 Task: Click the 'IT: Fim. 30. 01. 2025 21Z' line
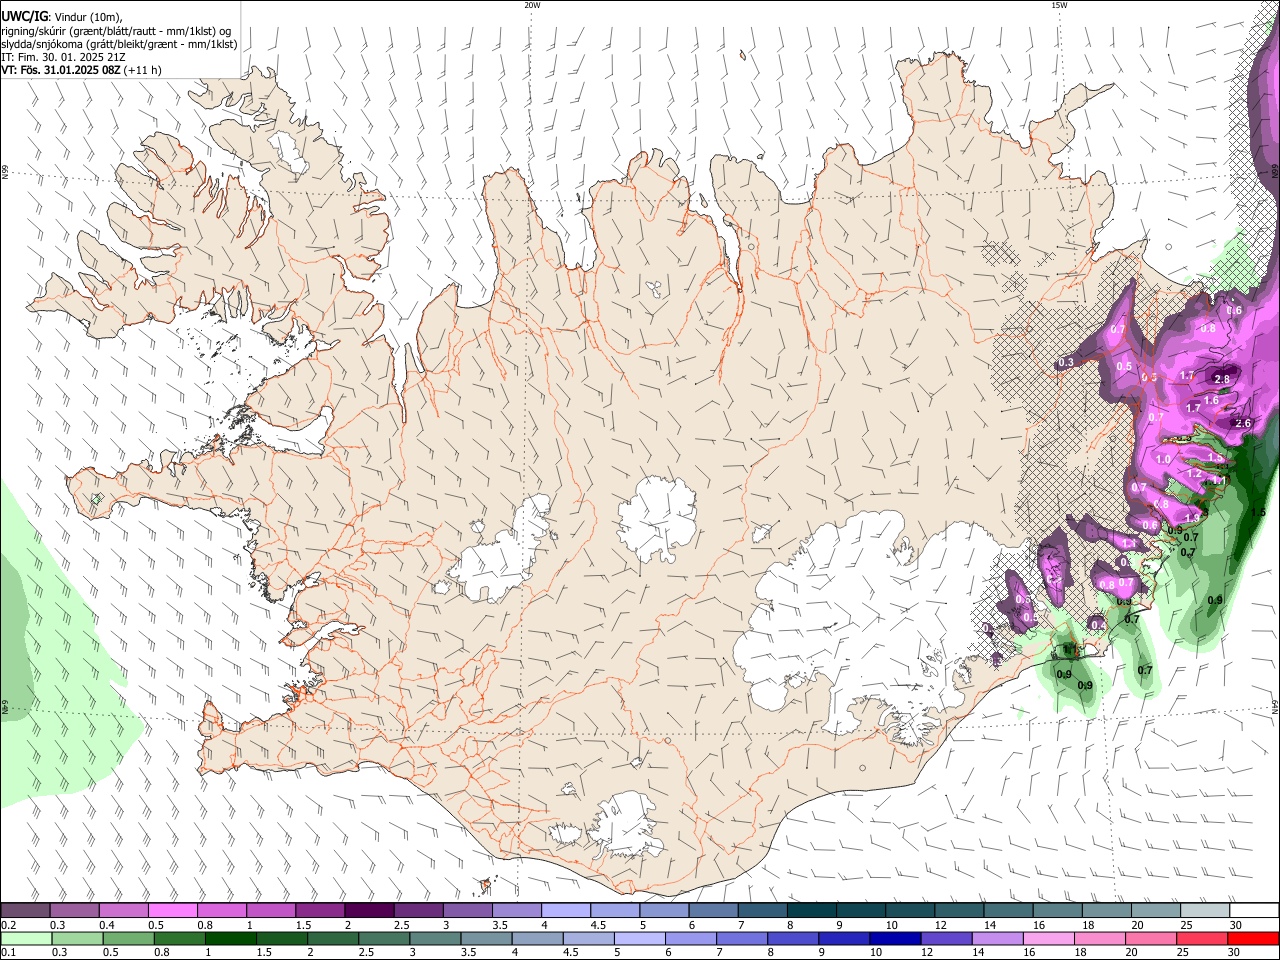63,57
